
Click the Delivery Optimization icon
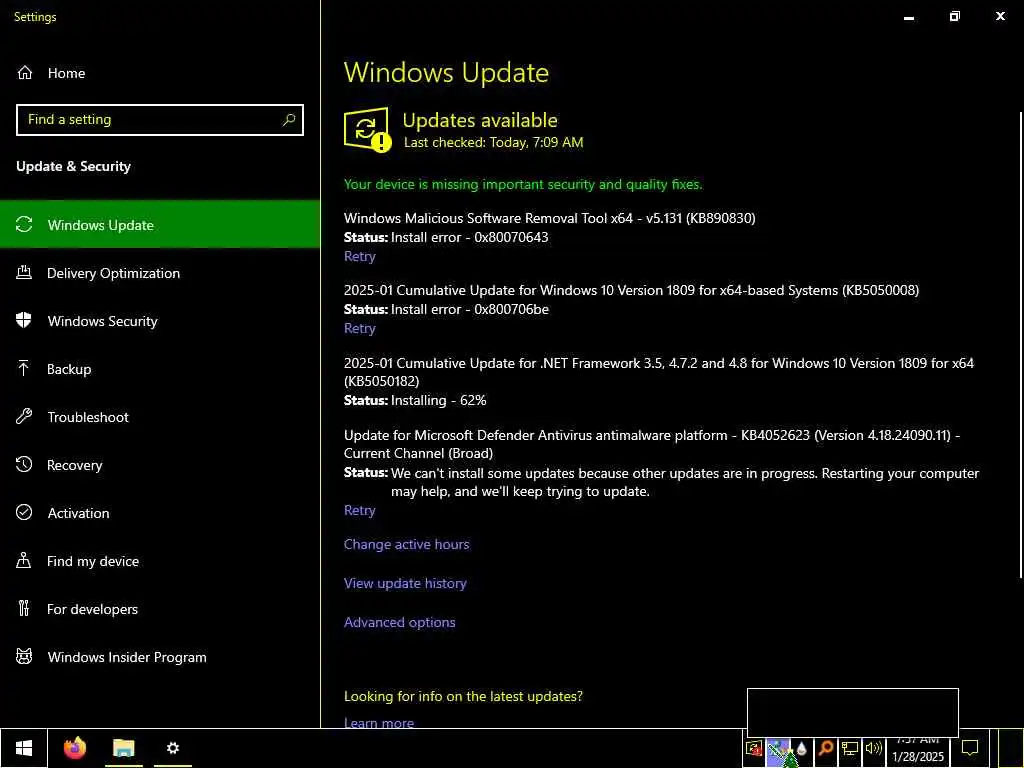click(24, 272)
